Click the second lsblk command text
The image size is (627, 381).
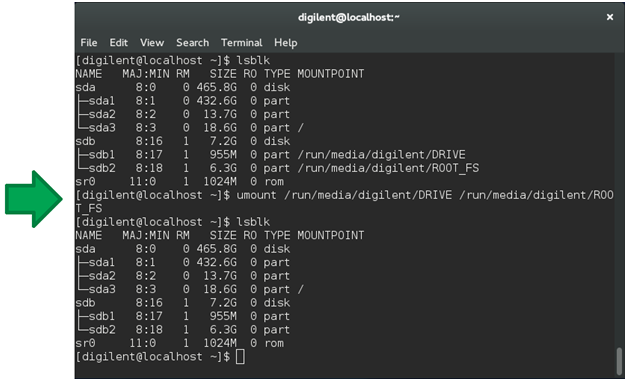tap(253, 222)
